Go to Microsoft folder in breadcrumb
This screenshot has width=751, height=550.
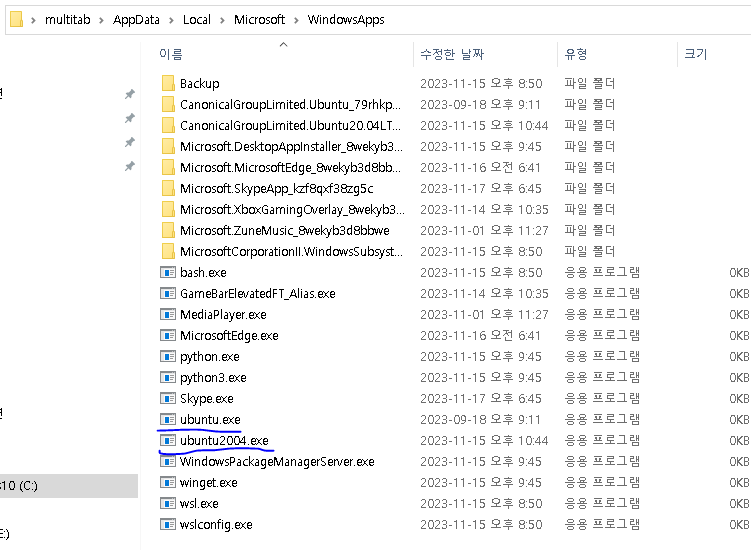tap(259, 20)
